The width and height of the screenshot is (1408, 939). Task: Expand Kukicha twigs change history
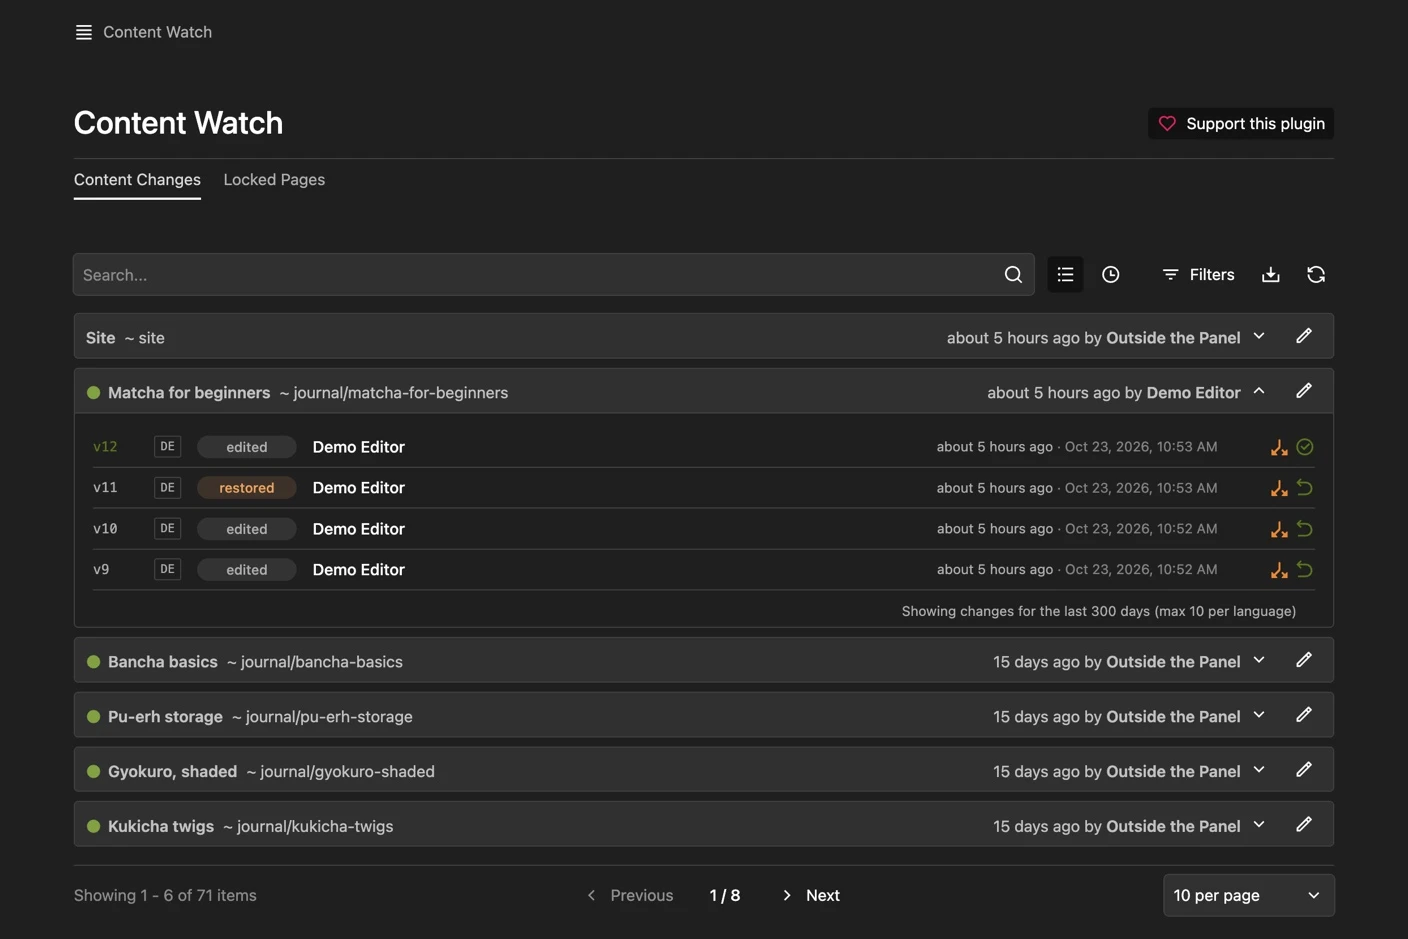[x=1259, y=826]
